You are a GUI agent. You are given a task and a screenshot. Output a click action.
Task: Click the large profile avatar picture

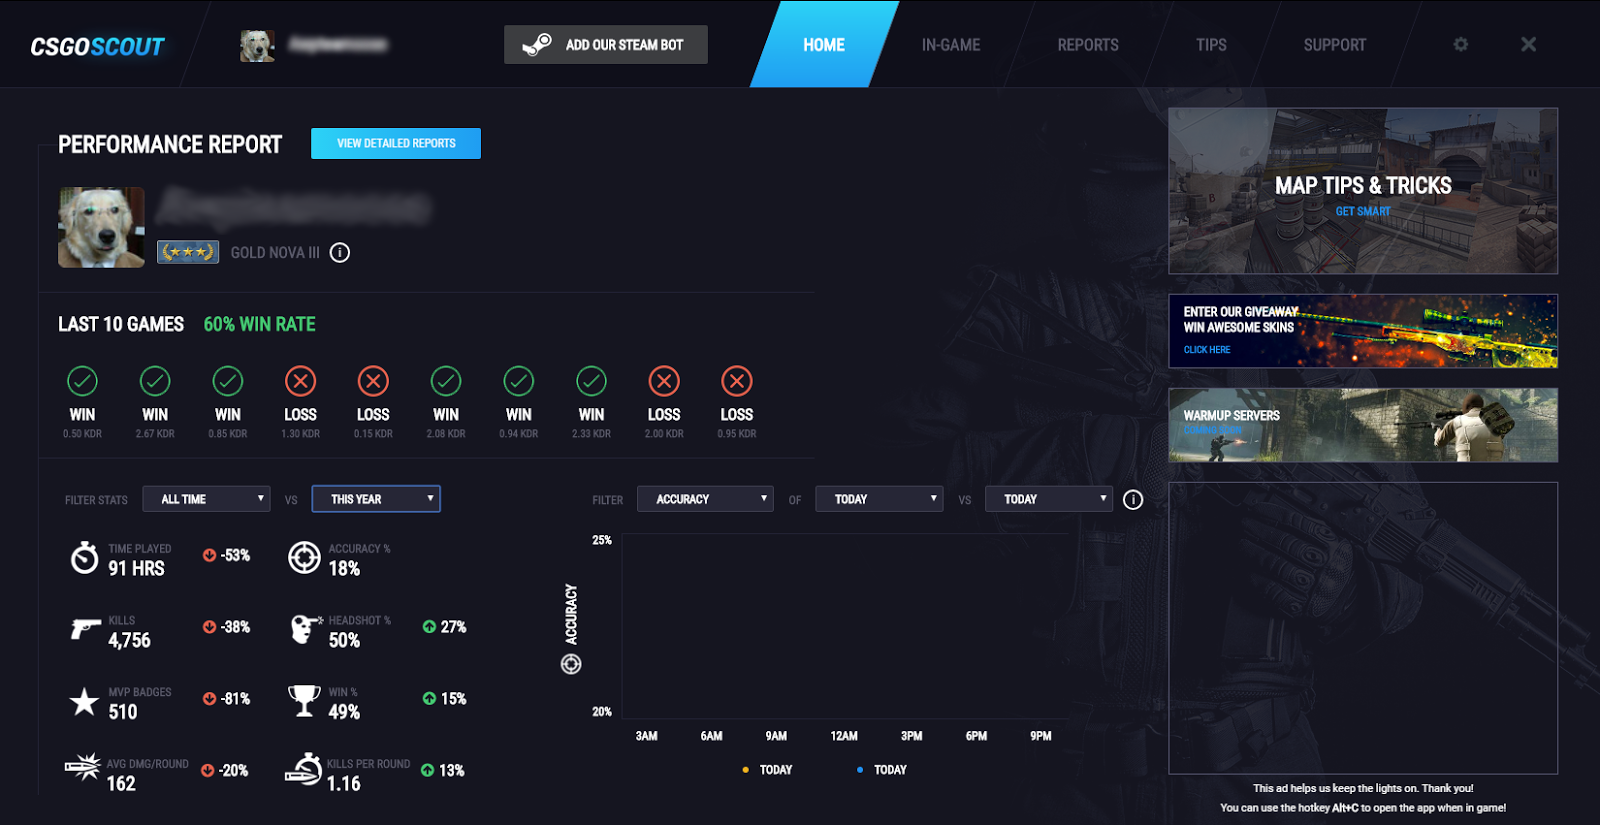point(101,228)
